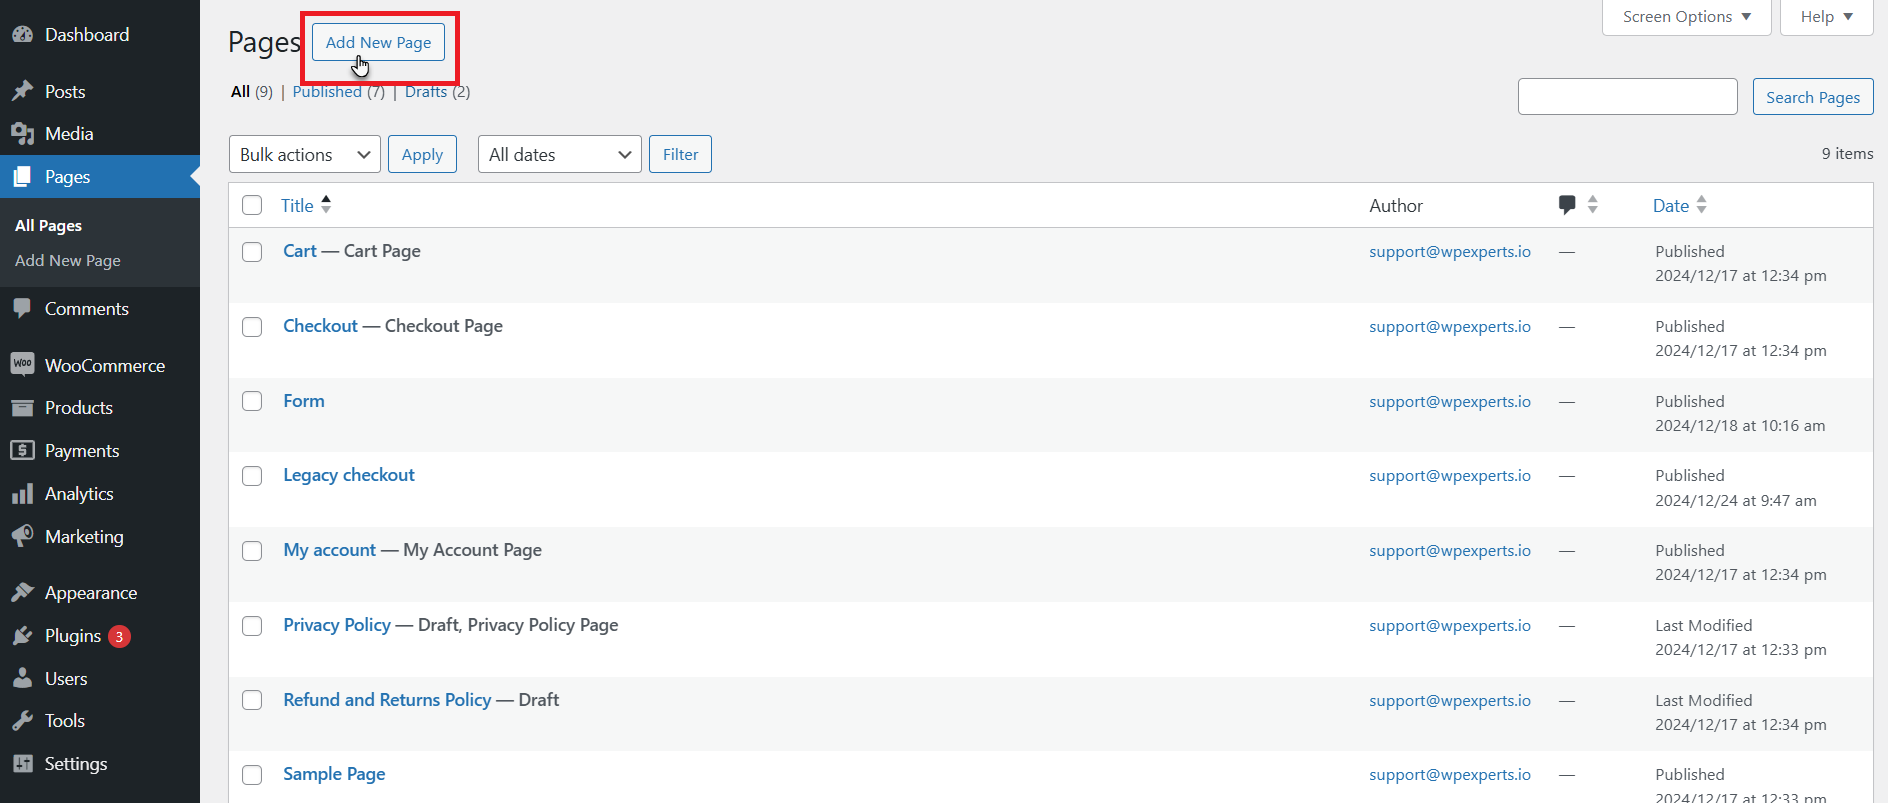
Task: Show only Published pages filter
Action: pyautogui.click(x=327, y=92)
